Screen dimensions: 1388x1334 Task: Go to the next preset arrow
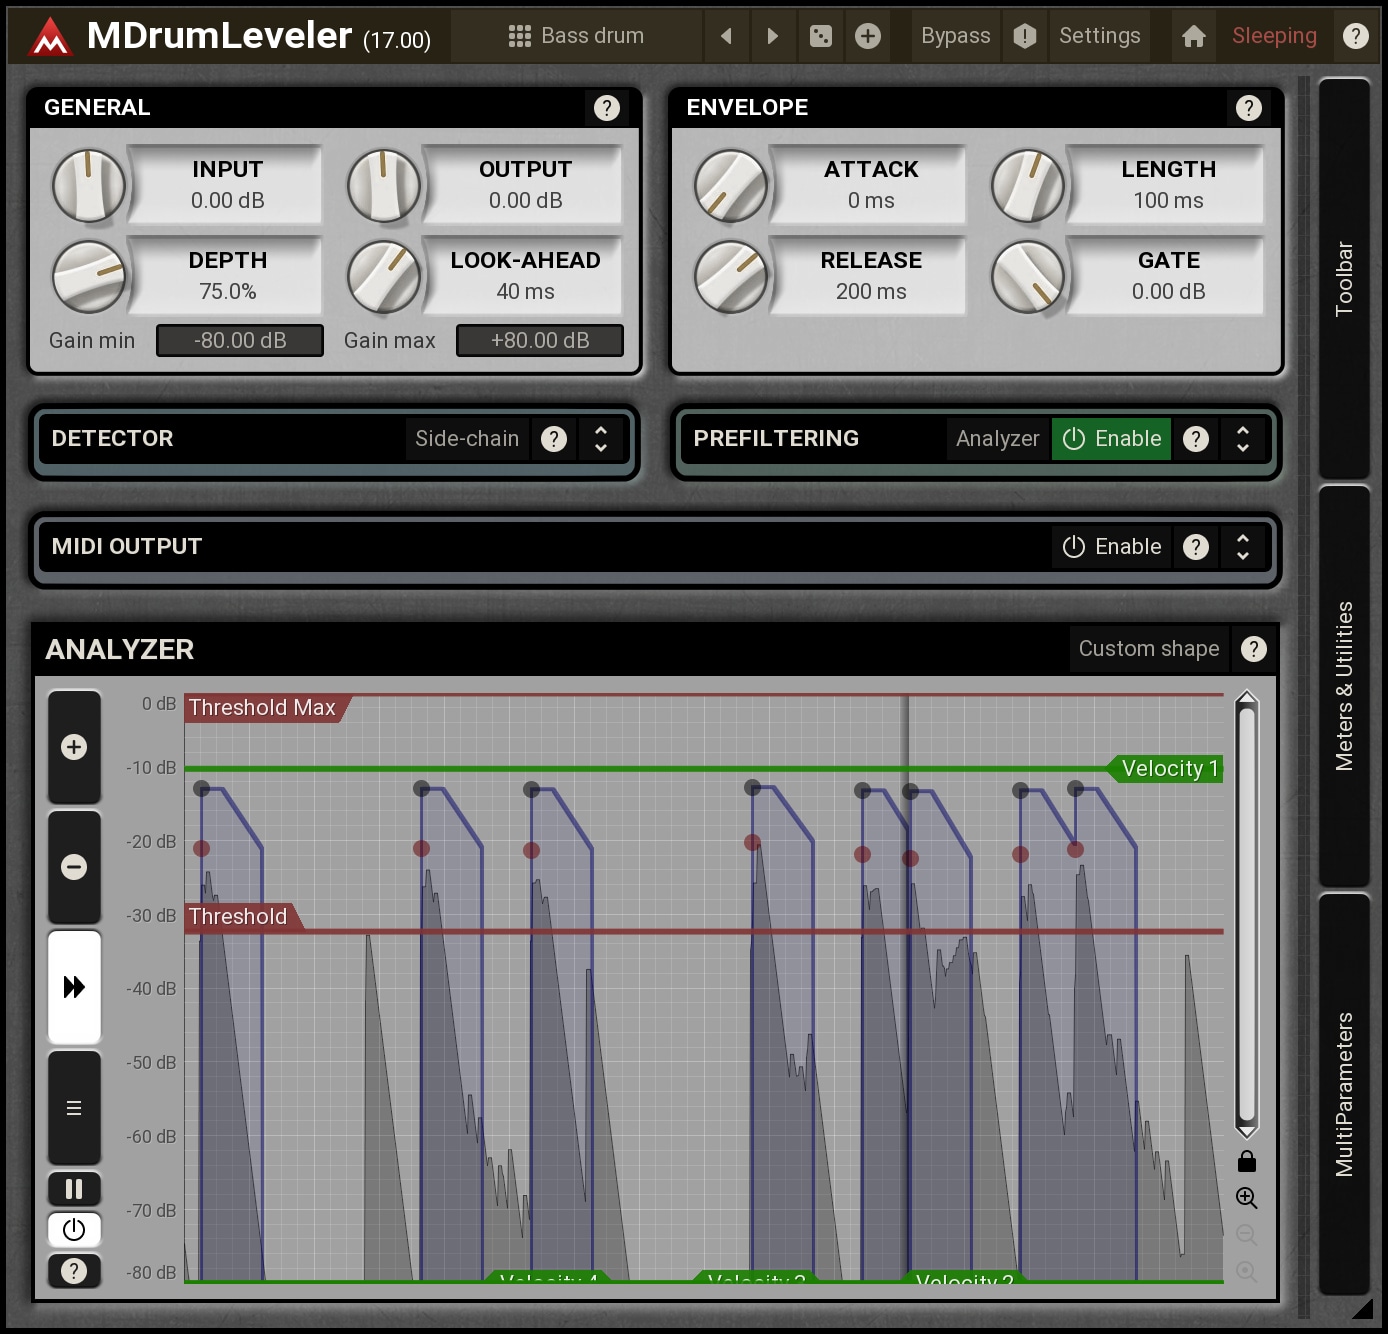click(x=772, y=37)
